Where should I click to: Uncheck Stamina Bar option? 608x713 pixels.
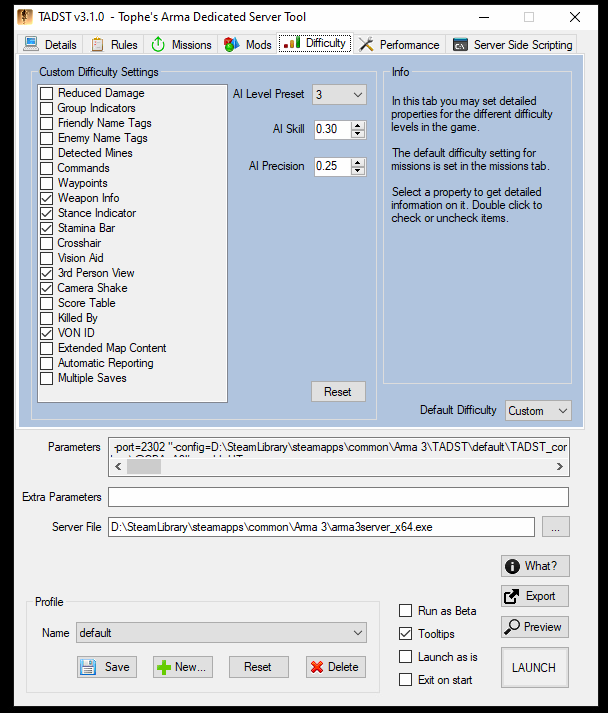pyautogui.click(x=46, y=228)
